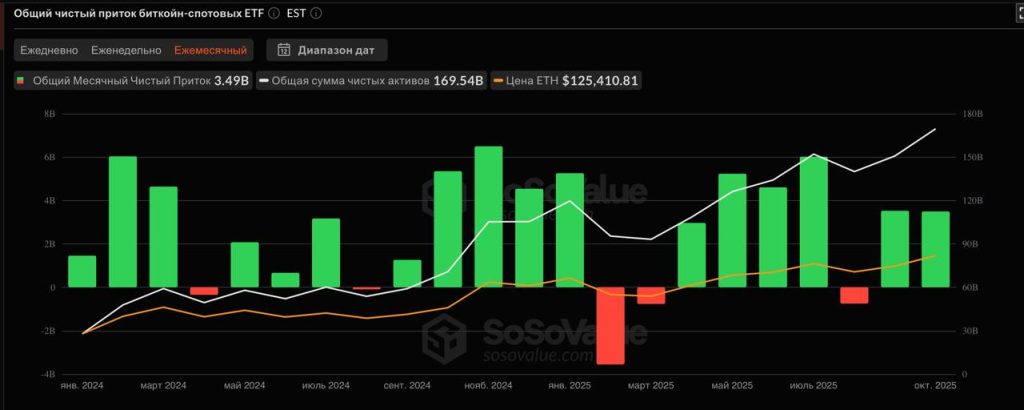Click the июль 2024 axis label
The image size is (1024, 410).
point(326,386)
